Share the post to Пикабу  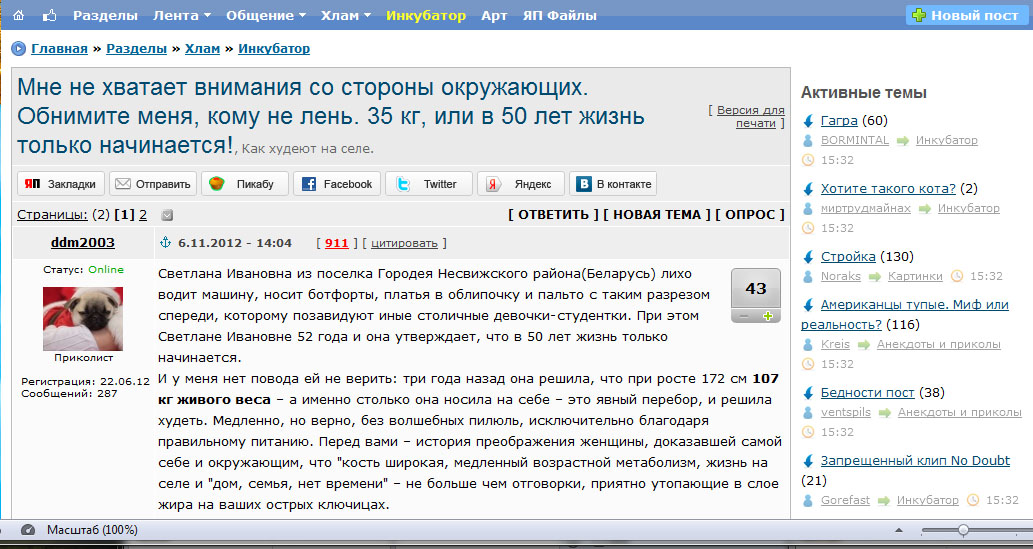click(x=244, y=184)
